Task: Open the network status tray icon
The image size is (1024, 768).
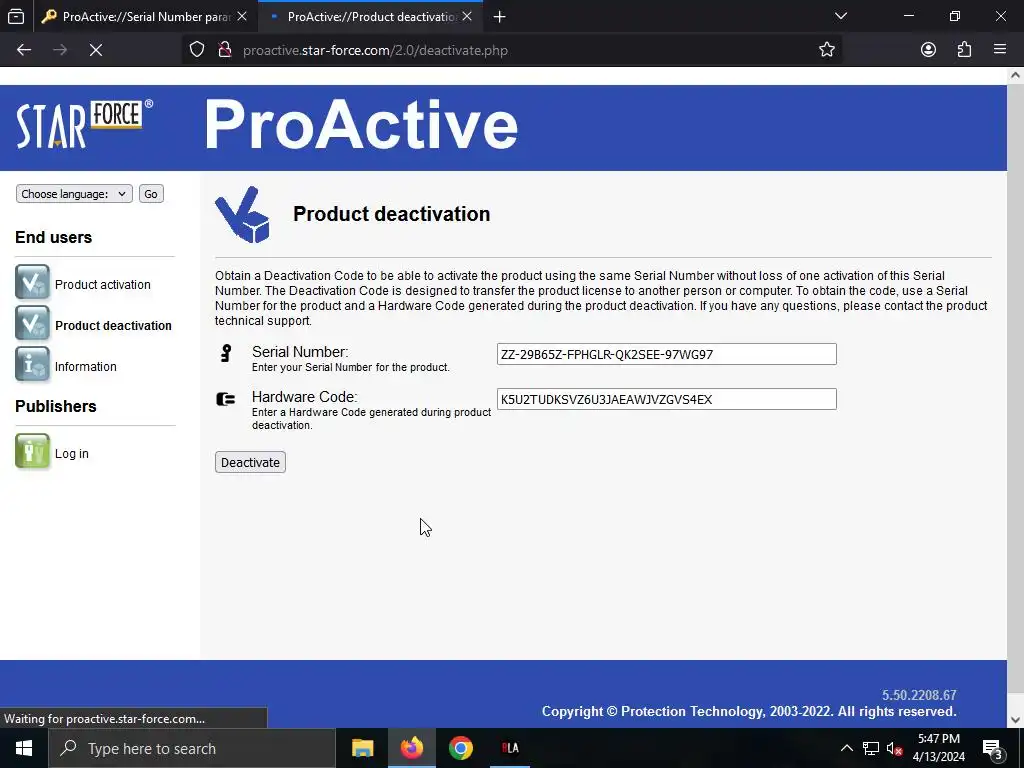Action: click(871, 748)
